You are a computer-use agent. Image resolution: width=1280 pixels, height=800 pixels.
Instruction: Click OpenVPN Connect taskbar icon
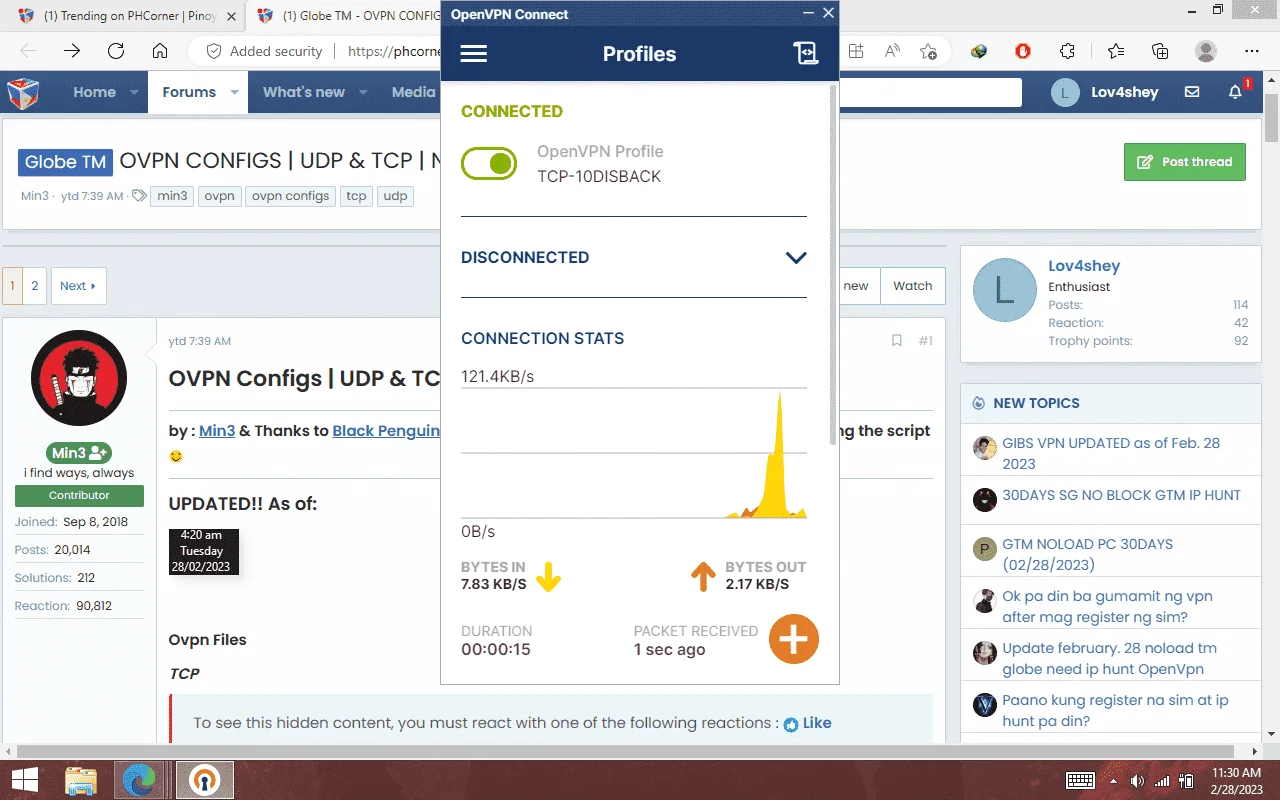[205, 780]
